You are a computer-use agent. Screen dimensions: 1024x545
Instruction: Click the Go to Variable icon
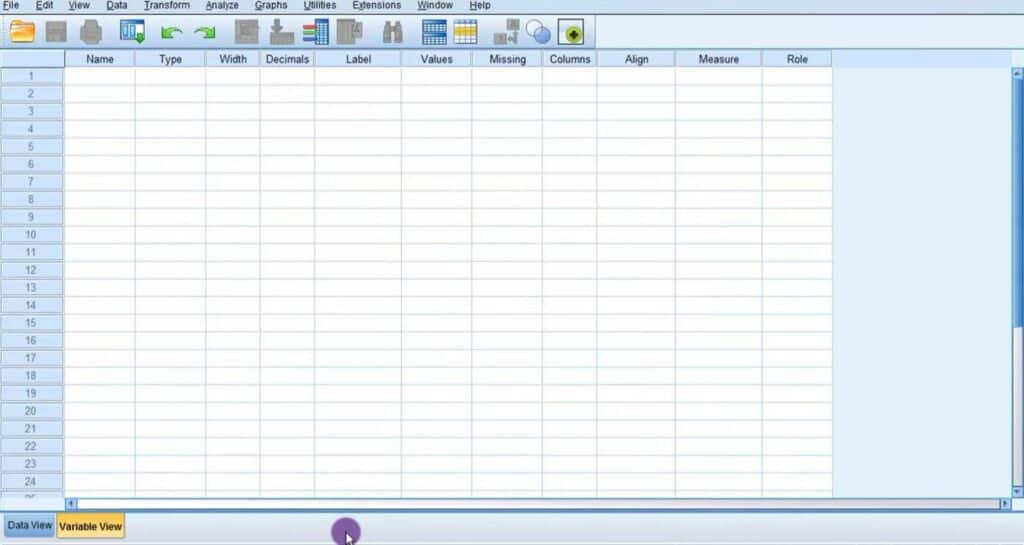[281, 32]
